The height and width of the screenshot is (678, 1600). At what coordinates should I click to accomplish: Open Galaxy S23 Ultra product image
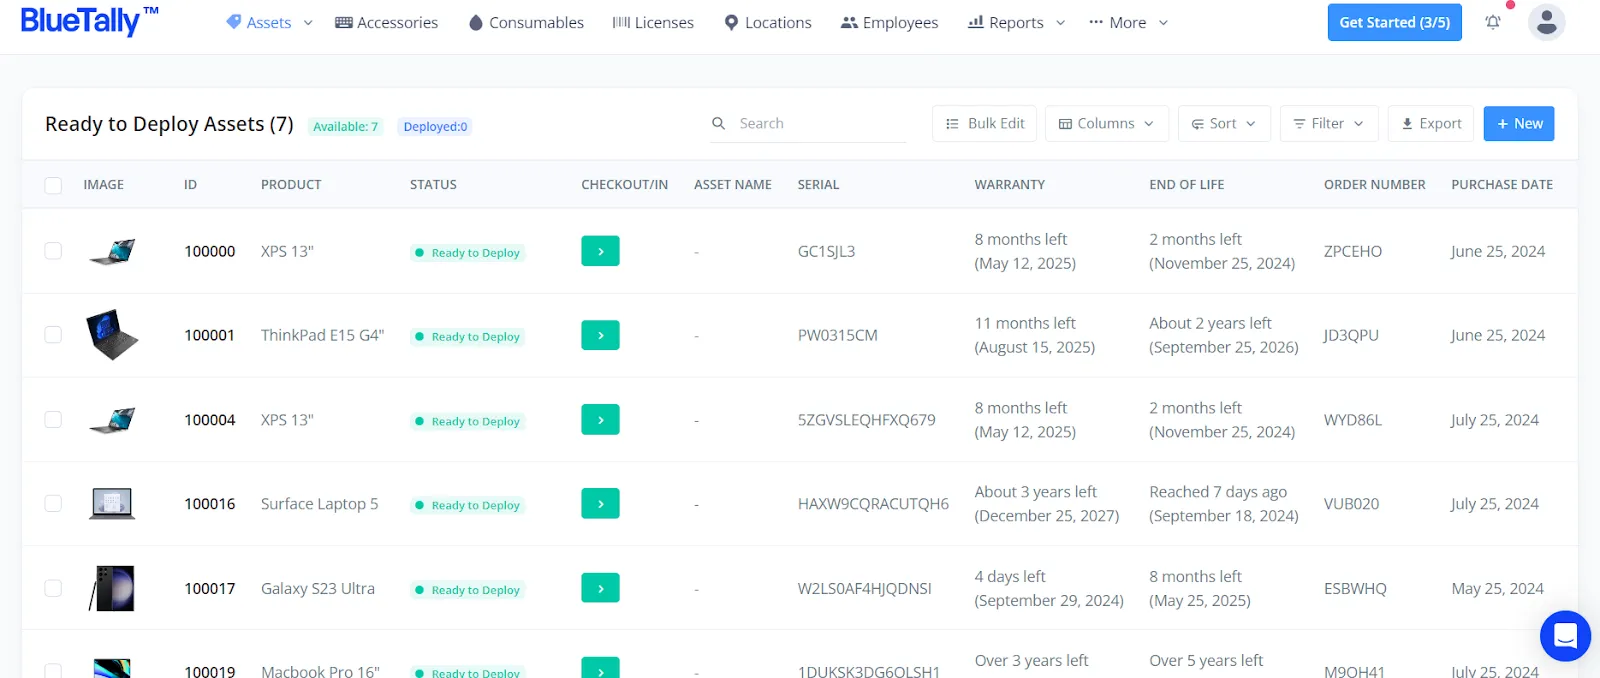coord(112,588)
